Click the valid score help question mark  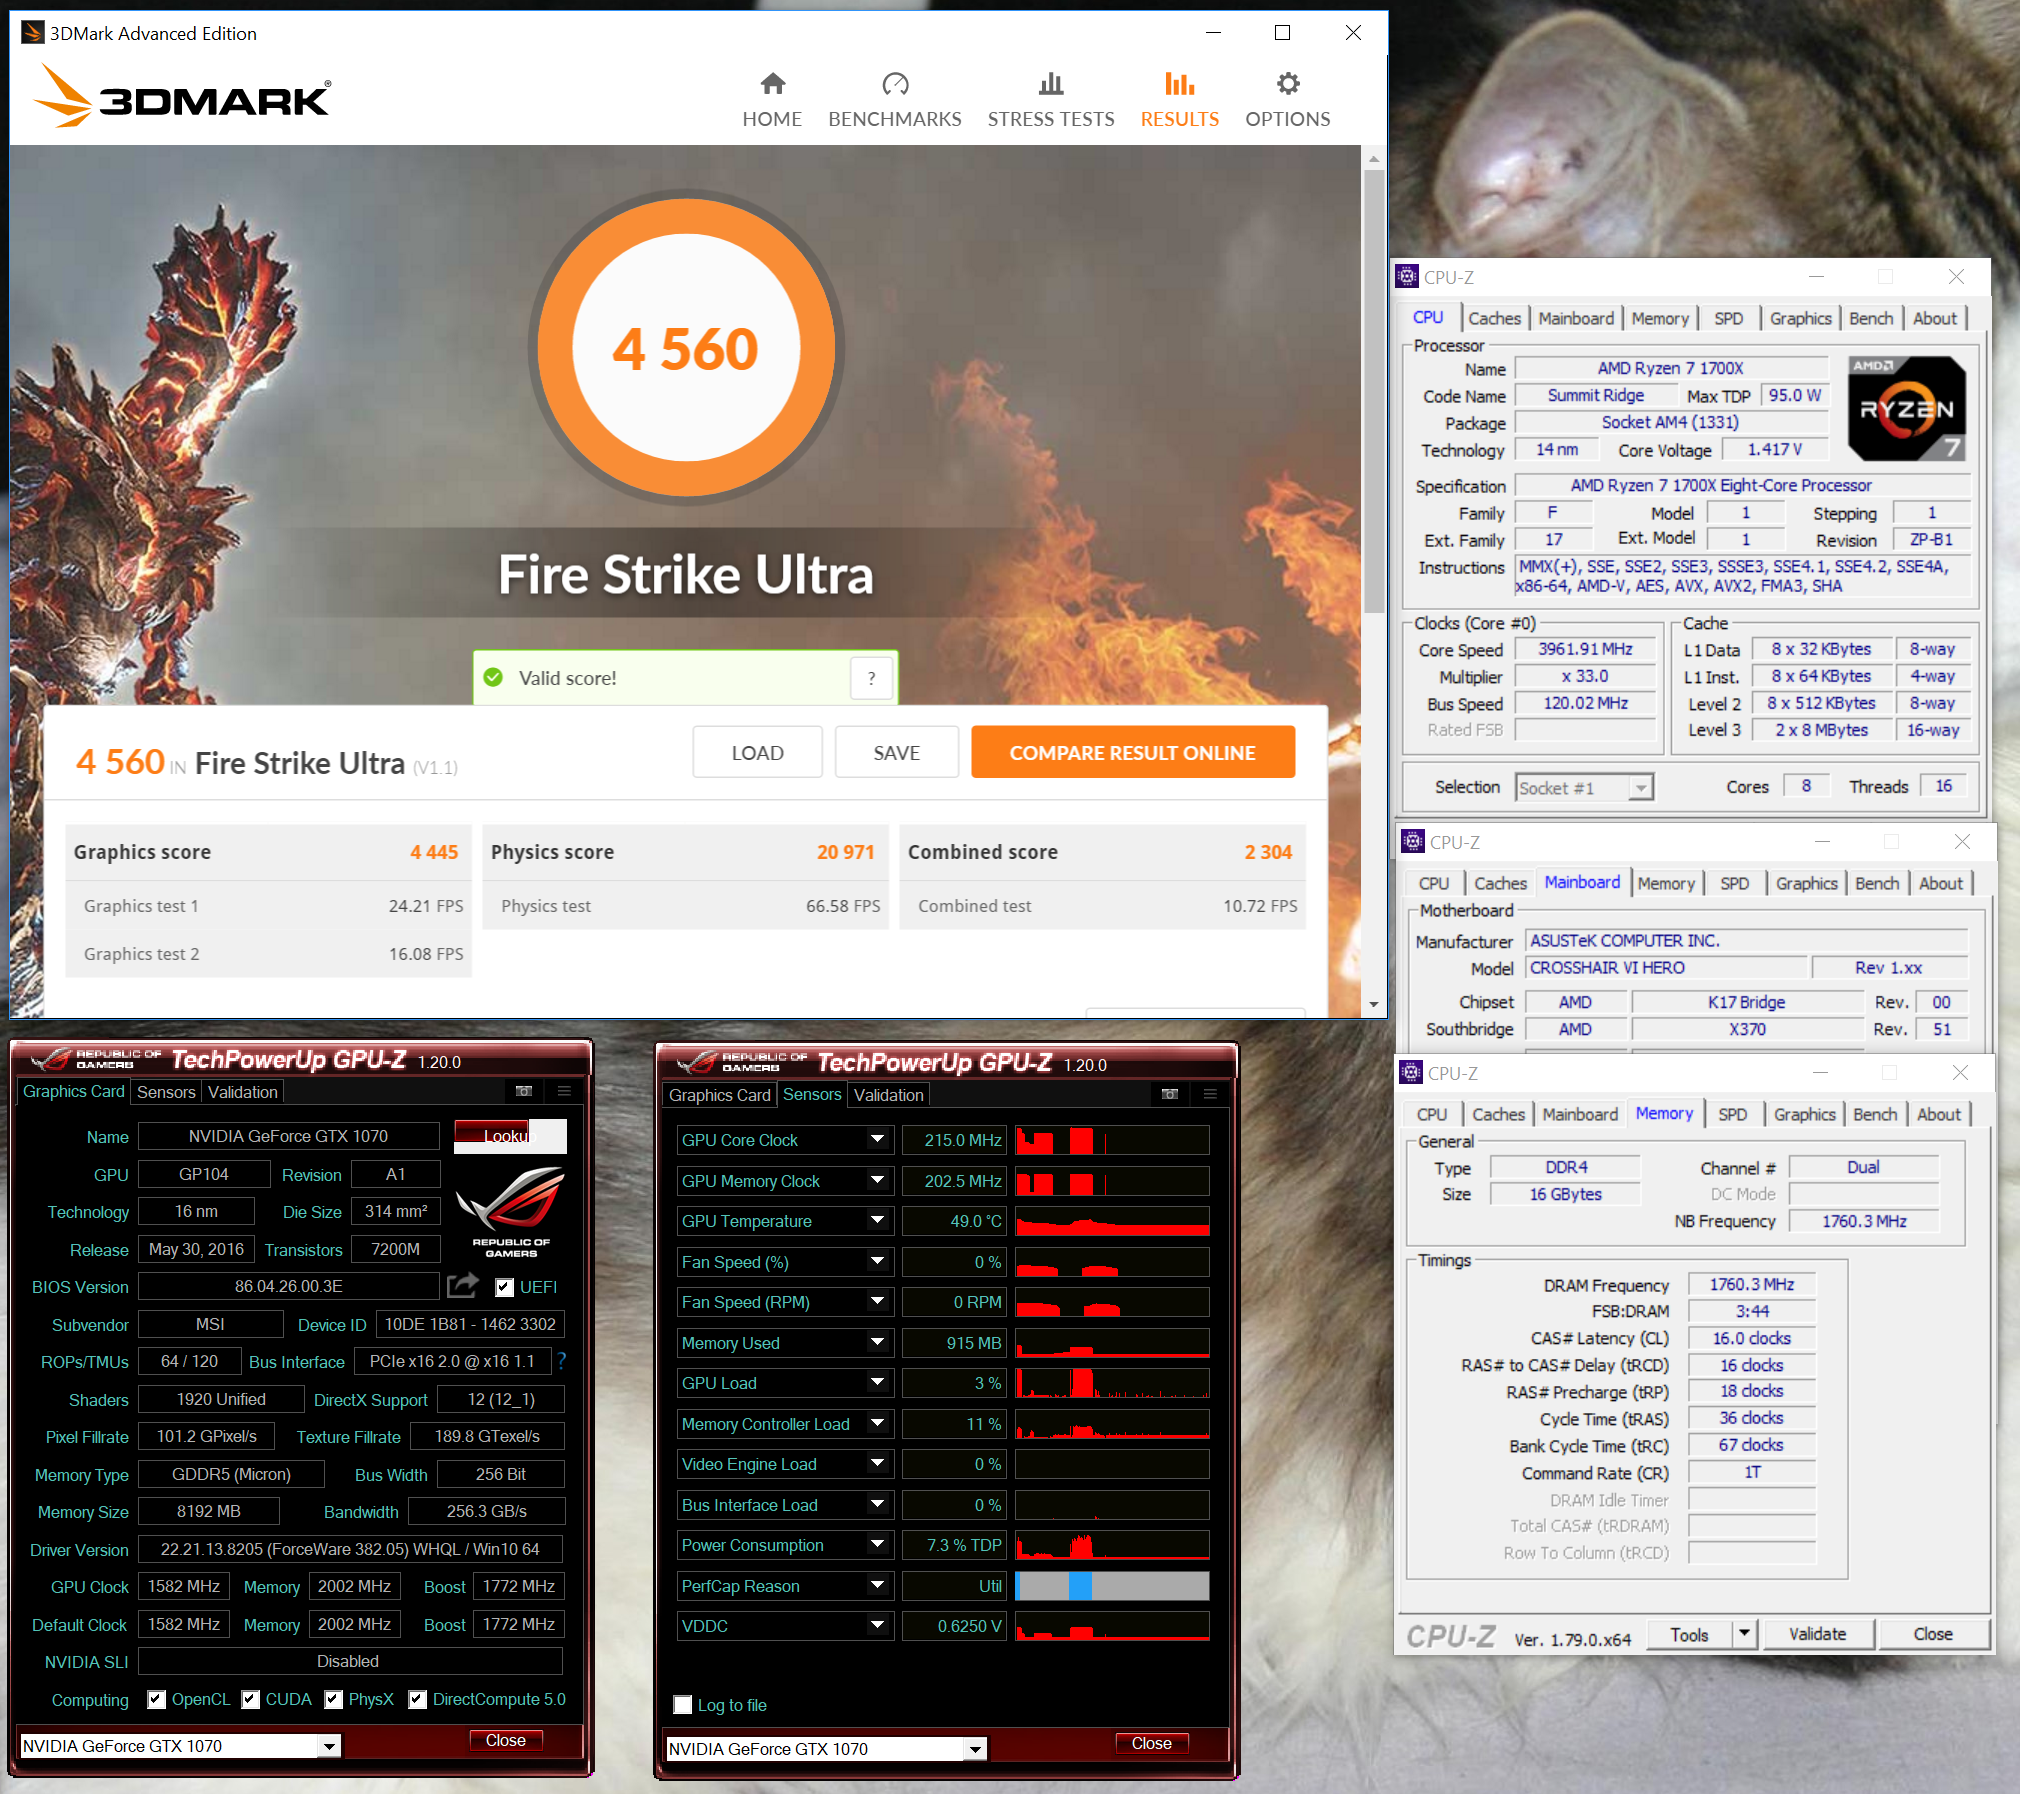click(x=871, y=678)
